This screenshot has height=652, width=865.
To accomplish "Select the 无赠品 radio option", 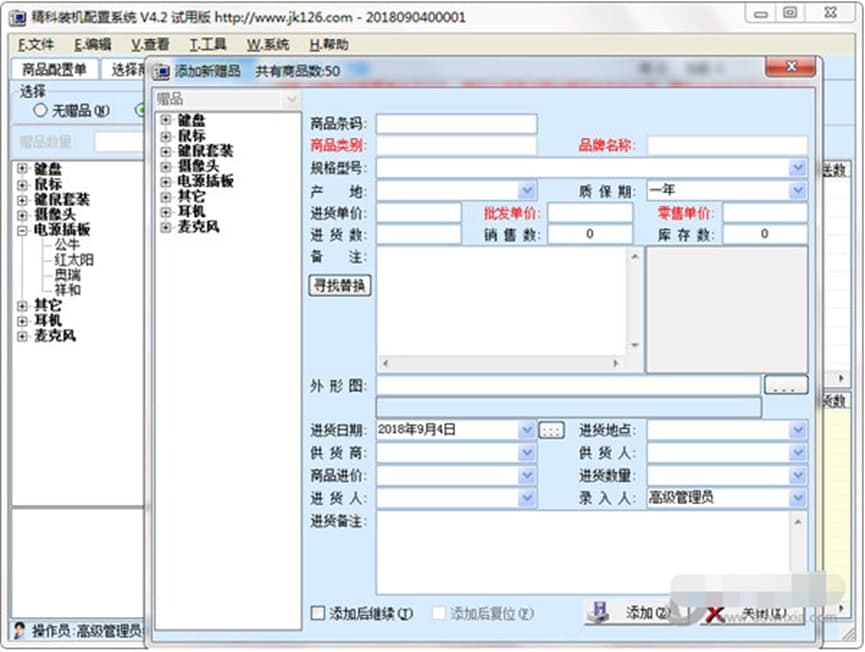I will pyautogui.click(x=40, y=110).
